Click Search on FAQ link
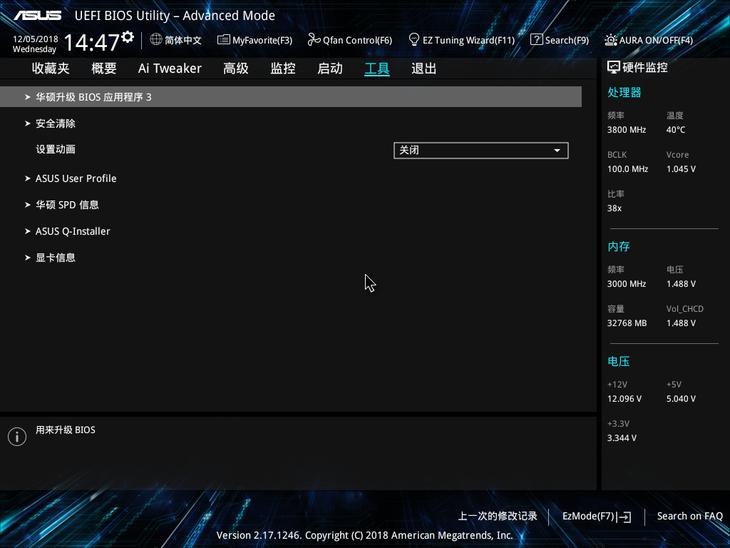This screenshot has width=730, height=548. click(x=689, y=516)
